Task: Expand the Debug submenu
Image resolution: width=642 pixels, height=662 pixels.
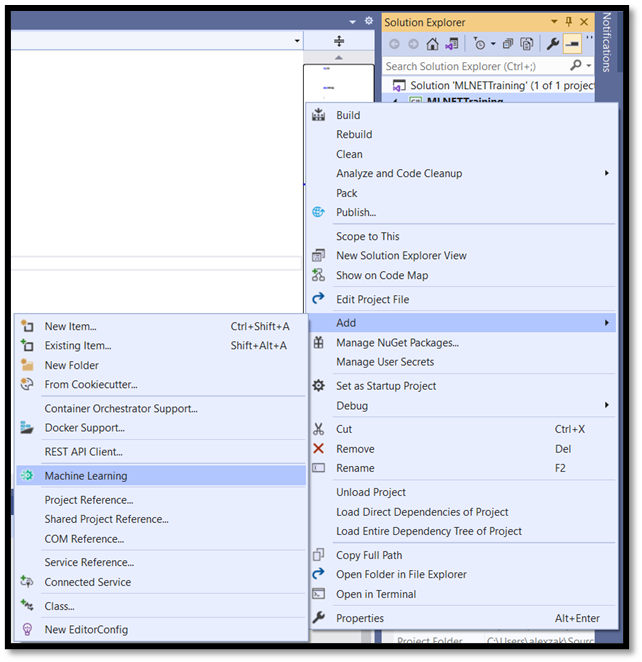Action: [463, 406]
